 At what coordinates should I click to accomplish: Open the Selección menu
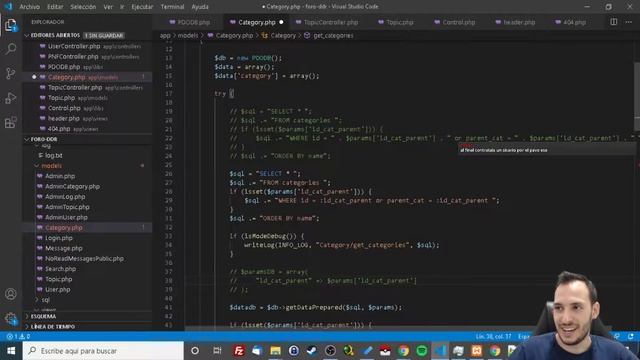click(83, 7)
